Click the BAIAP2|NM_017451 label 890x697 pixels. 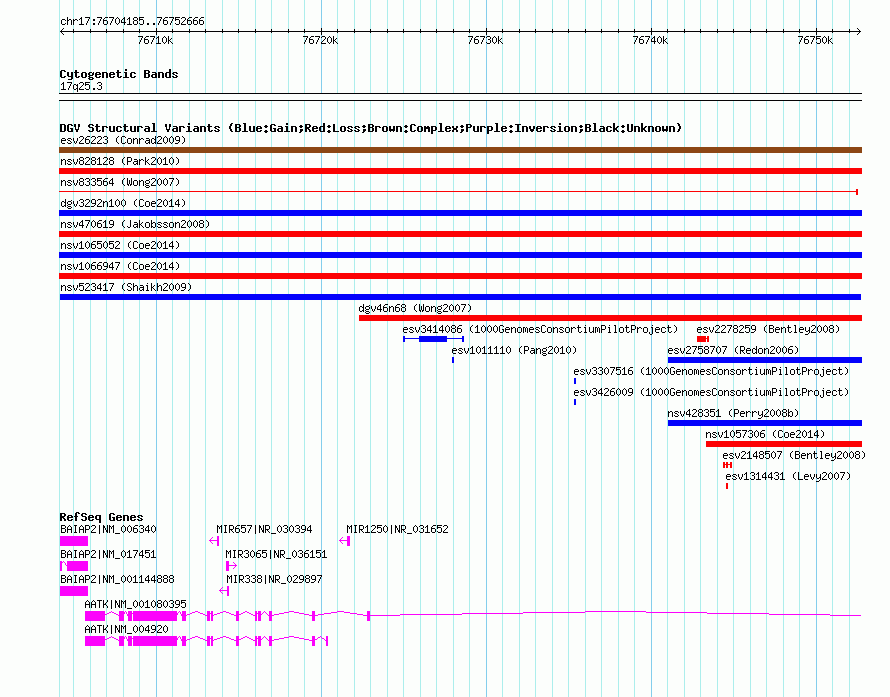coord(108,554)
